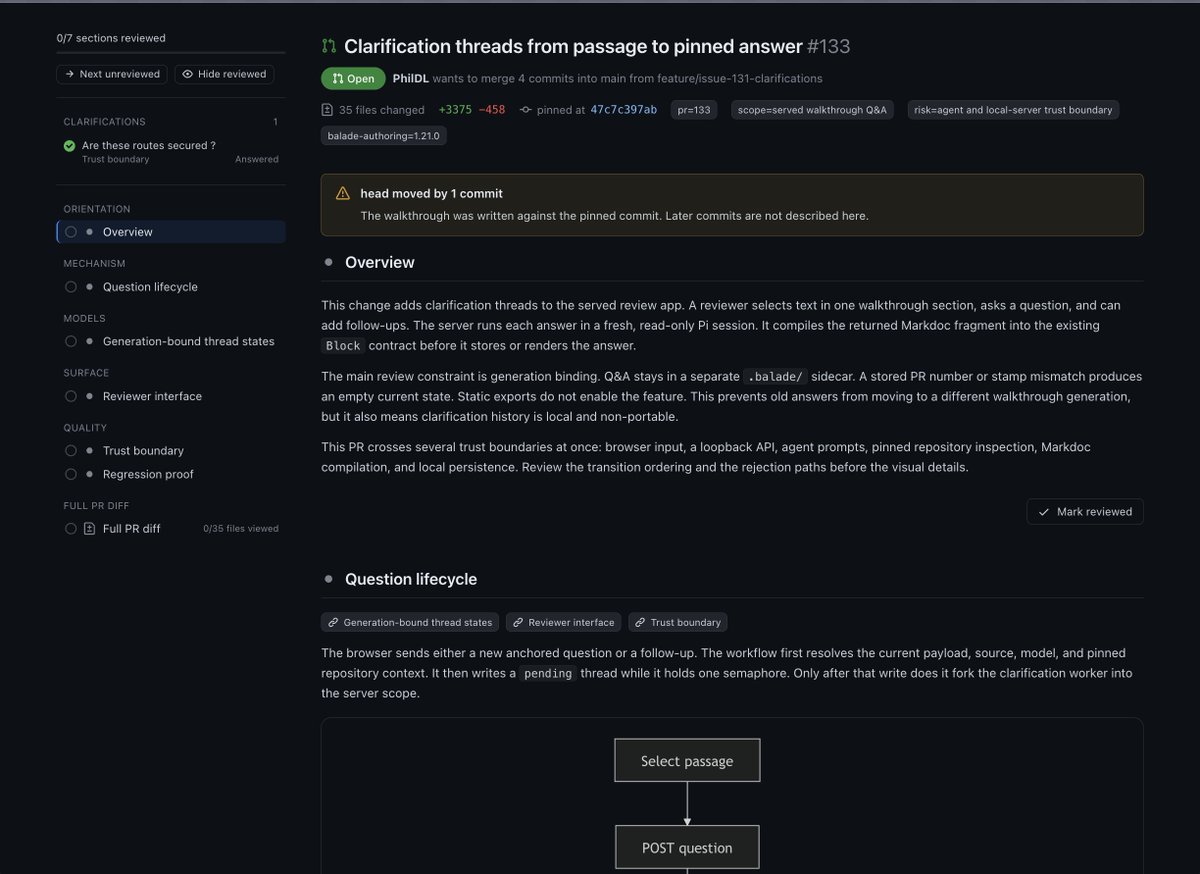Open the Generation-bound thread states section chip

point(411,622)
